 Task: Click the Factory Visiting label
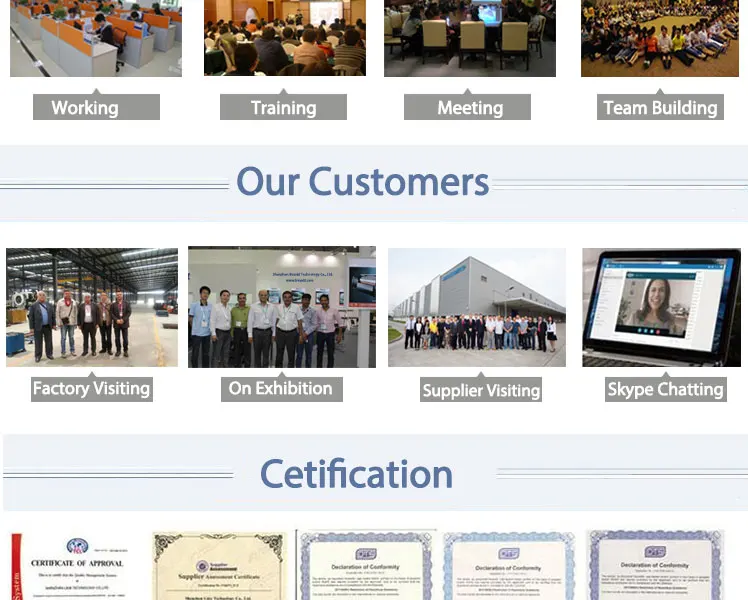pyautogui.click(x=92, y=389)
